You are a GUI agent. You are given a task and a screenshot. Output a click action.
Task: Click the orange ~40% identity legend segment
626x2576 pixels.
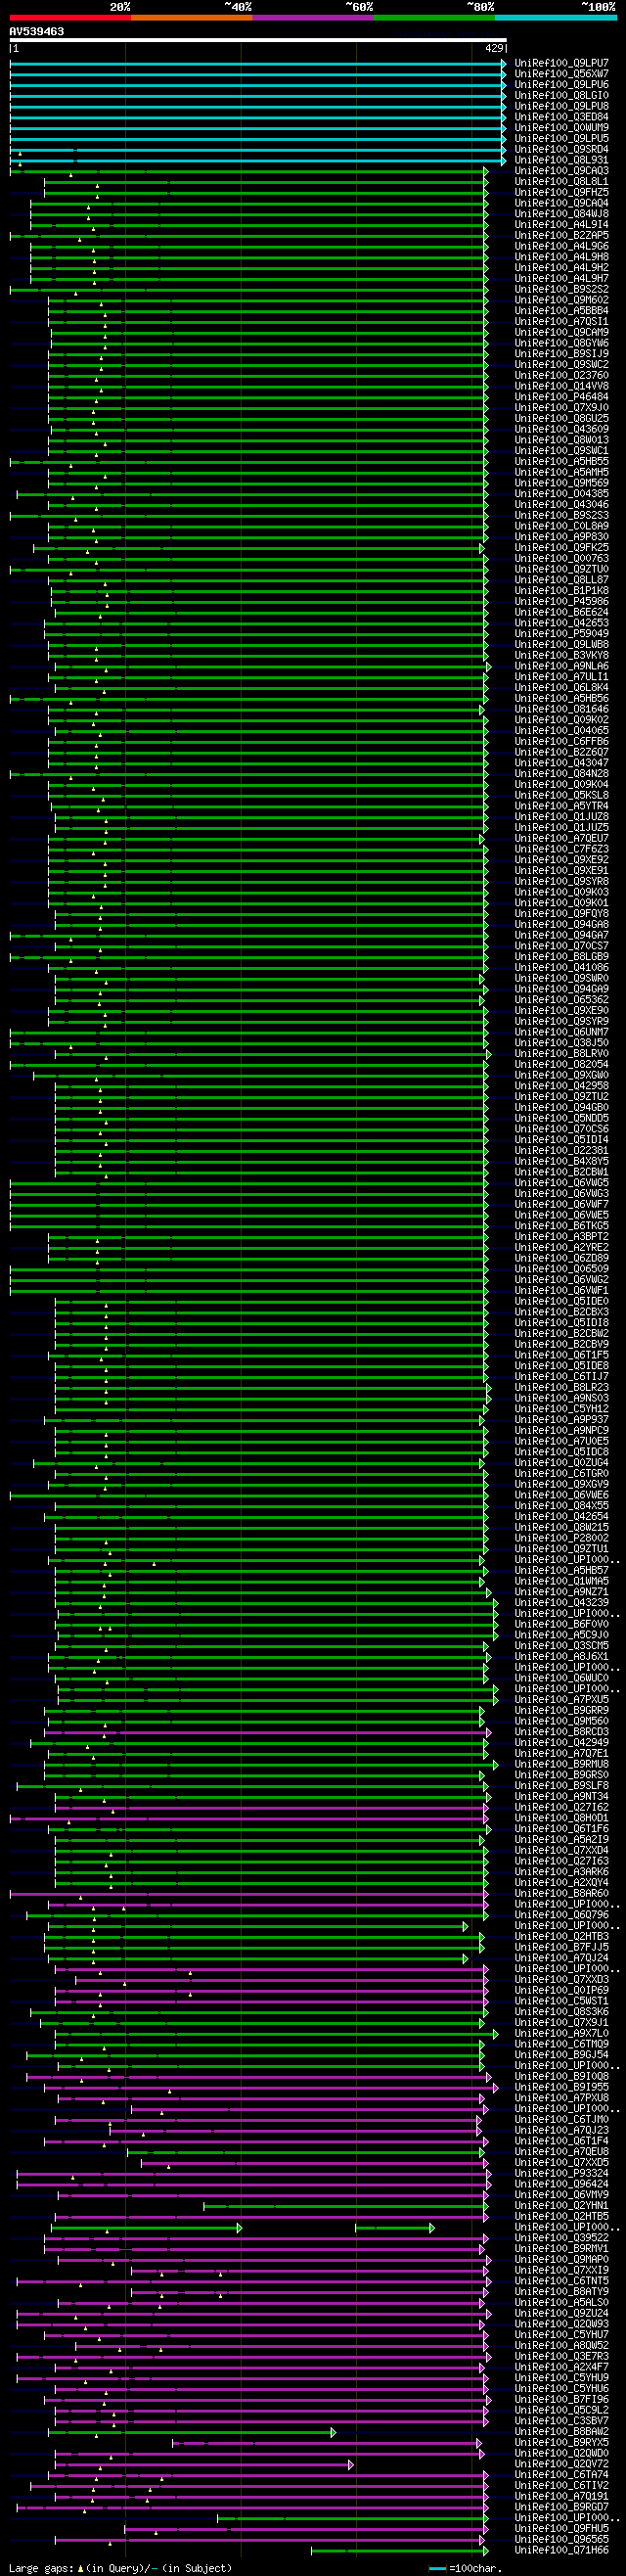coord(192,17)
